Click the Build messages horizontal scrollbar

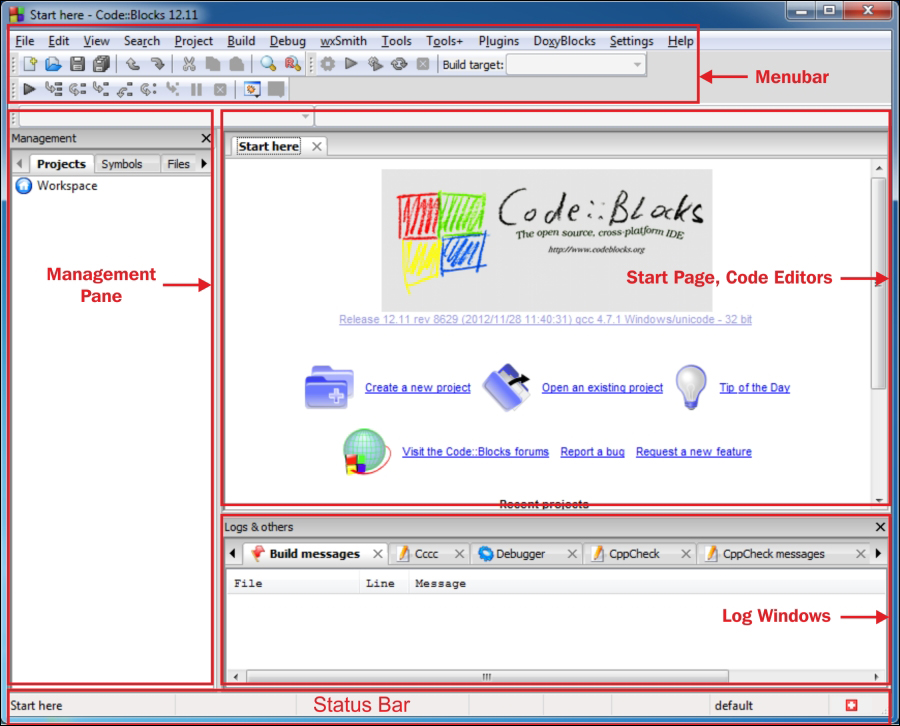point(487,676)
